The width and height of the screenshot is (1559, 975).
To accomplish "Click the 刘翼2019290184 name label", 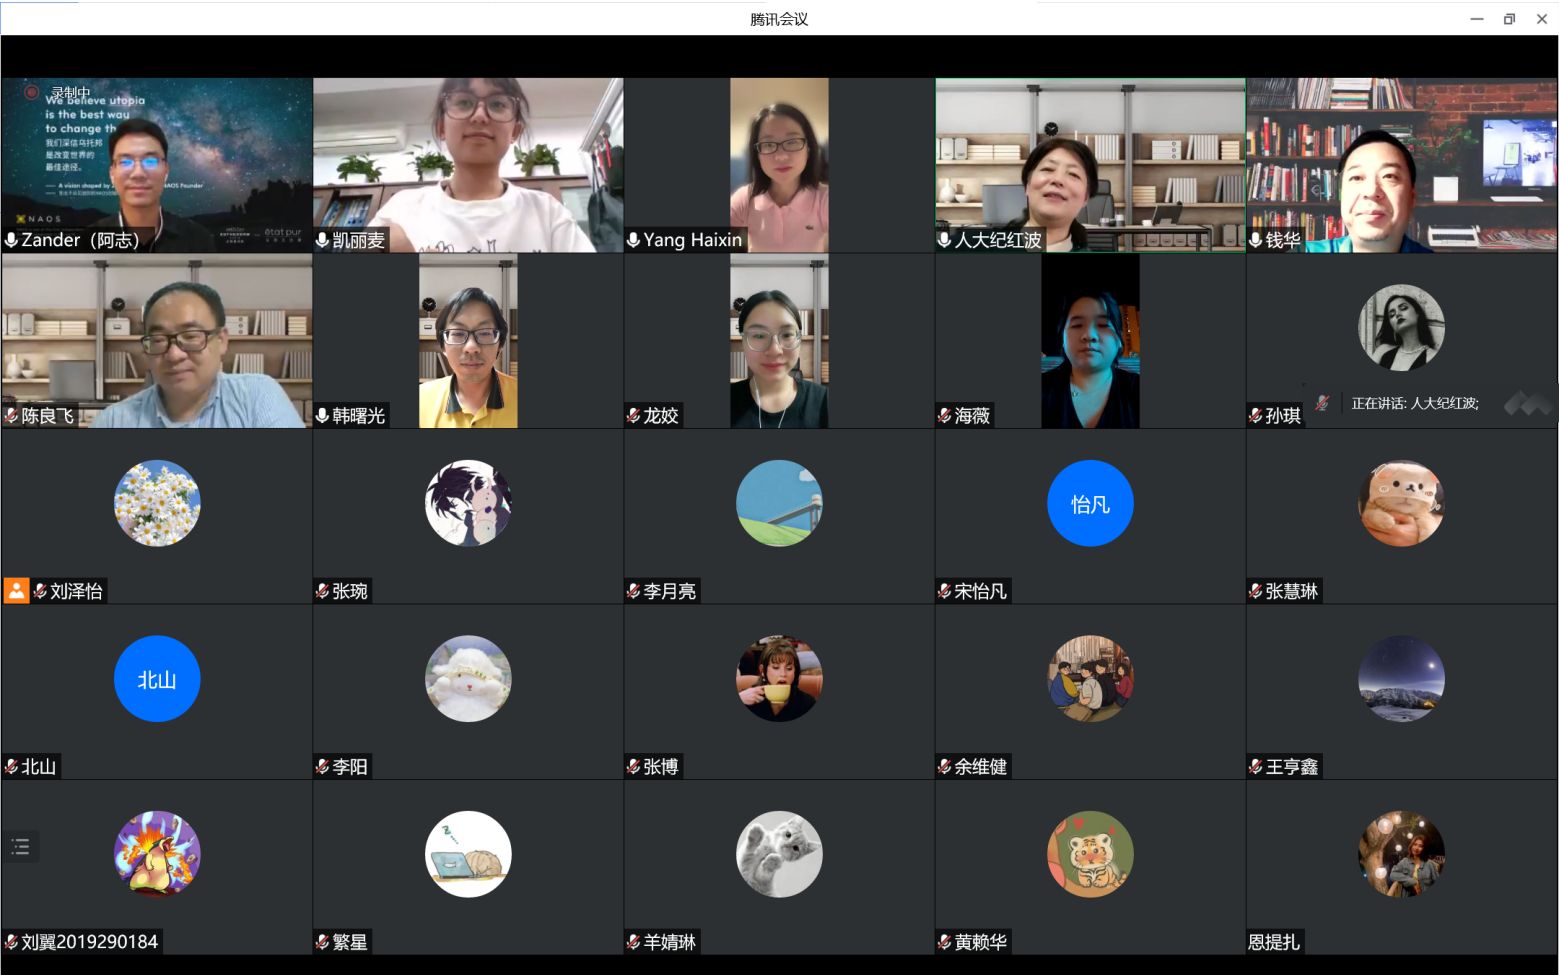I will tap(90, 942).
